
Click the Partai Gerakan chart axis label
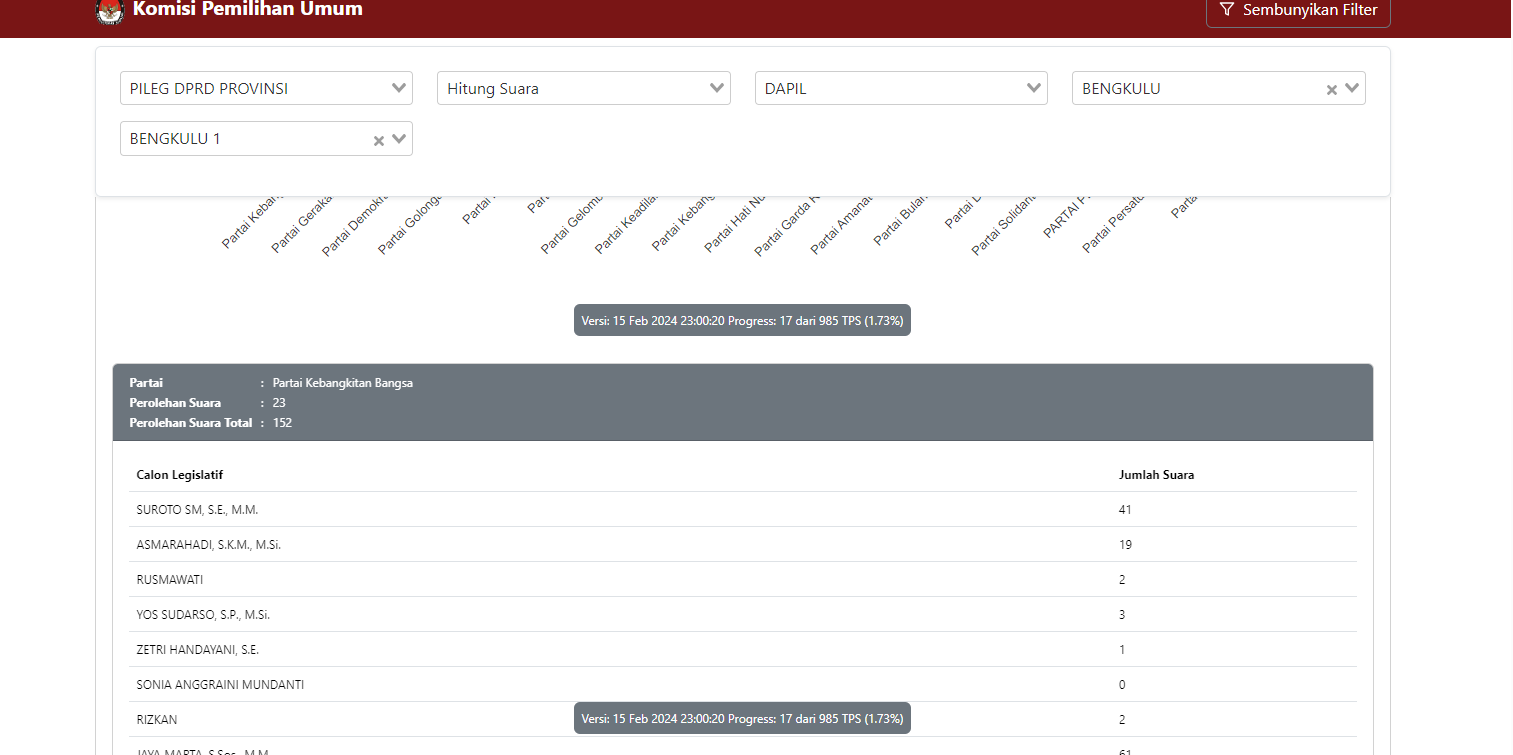pyautogui.click(x=300, y=224)
